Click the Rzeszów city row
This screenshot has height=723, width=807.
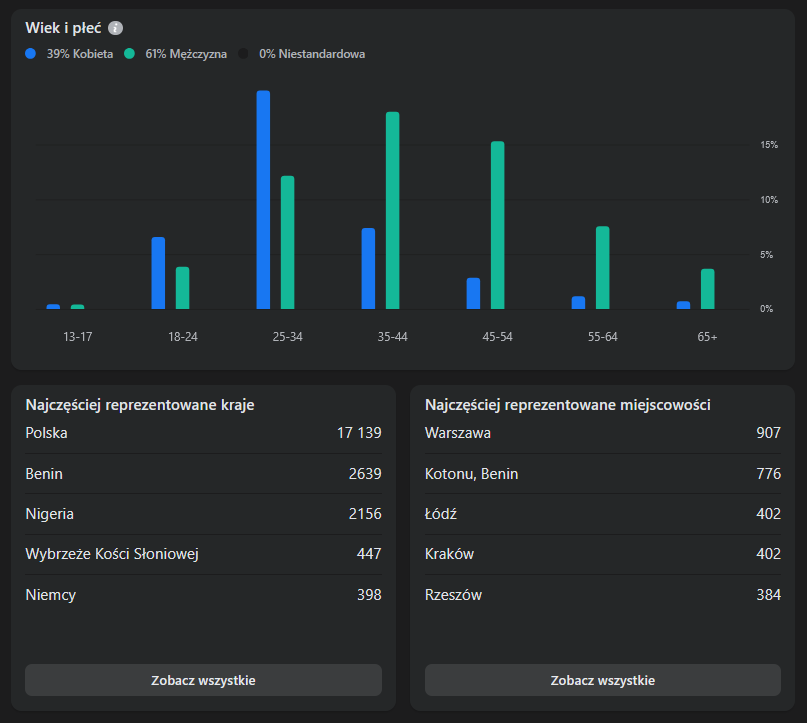[602, 595]
